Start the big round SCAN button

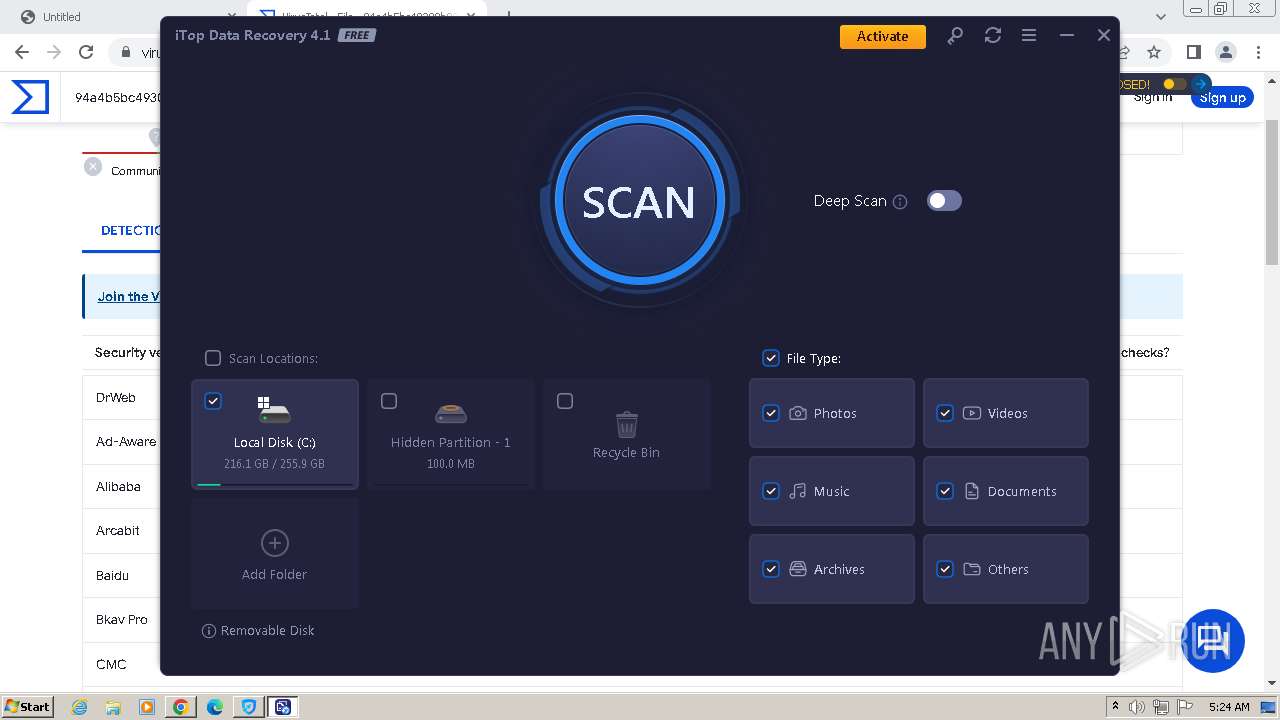coord(639,201)
